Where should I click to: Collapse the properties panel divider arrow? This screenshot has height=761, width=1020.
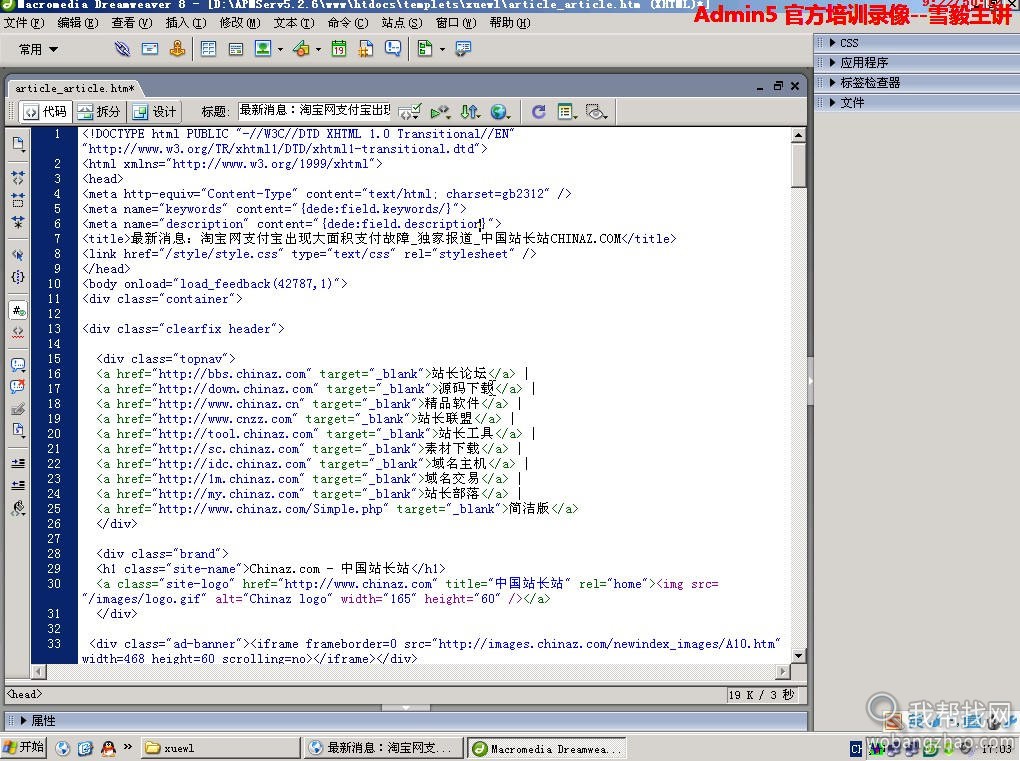point(406,708)
